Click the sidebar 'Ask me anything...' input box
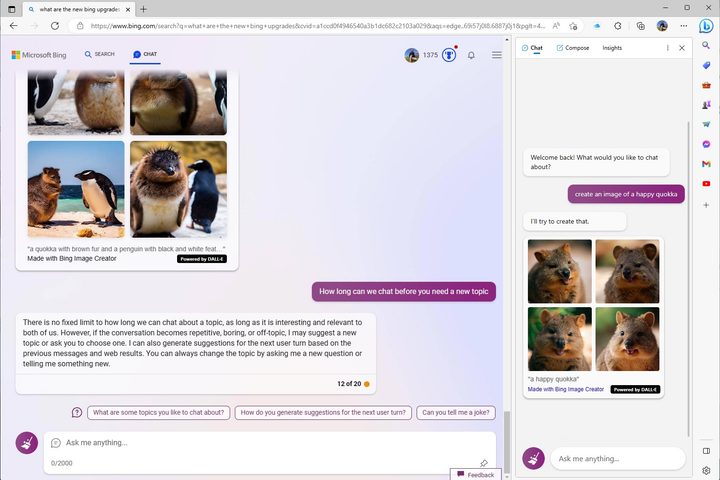Image resolution: width=720 pixels, height=480 pixels. point(618,458)
